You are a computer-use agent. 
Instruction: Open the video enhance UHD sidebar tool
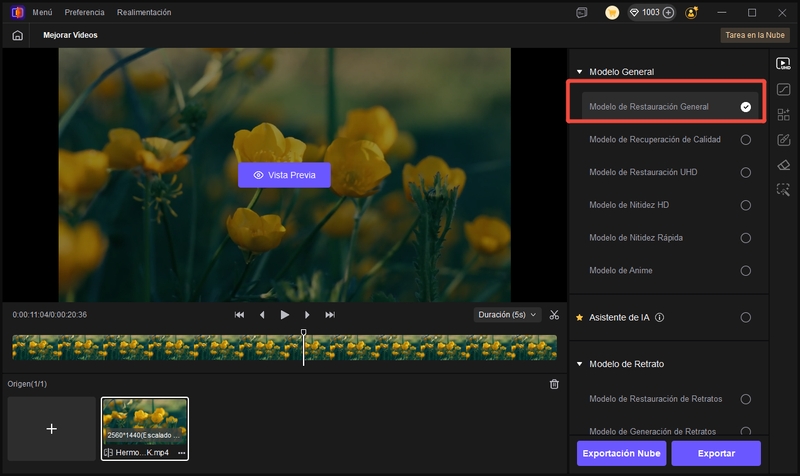point(783,64)
